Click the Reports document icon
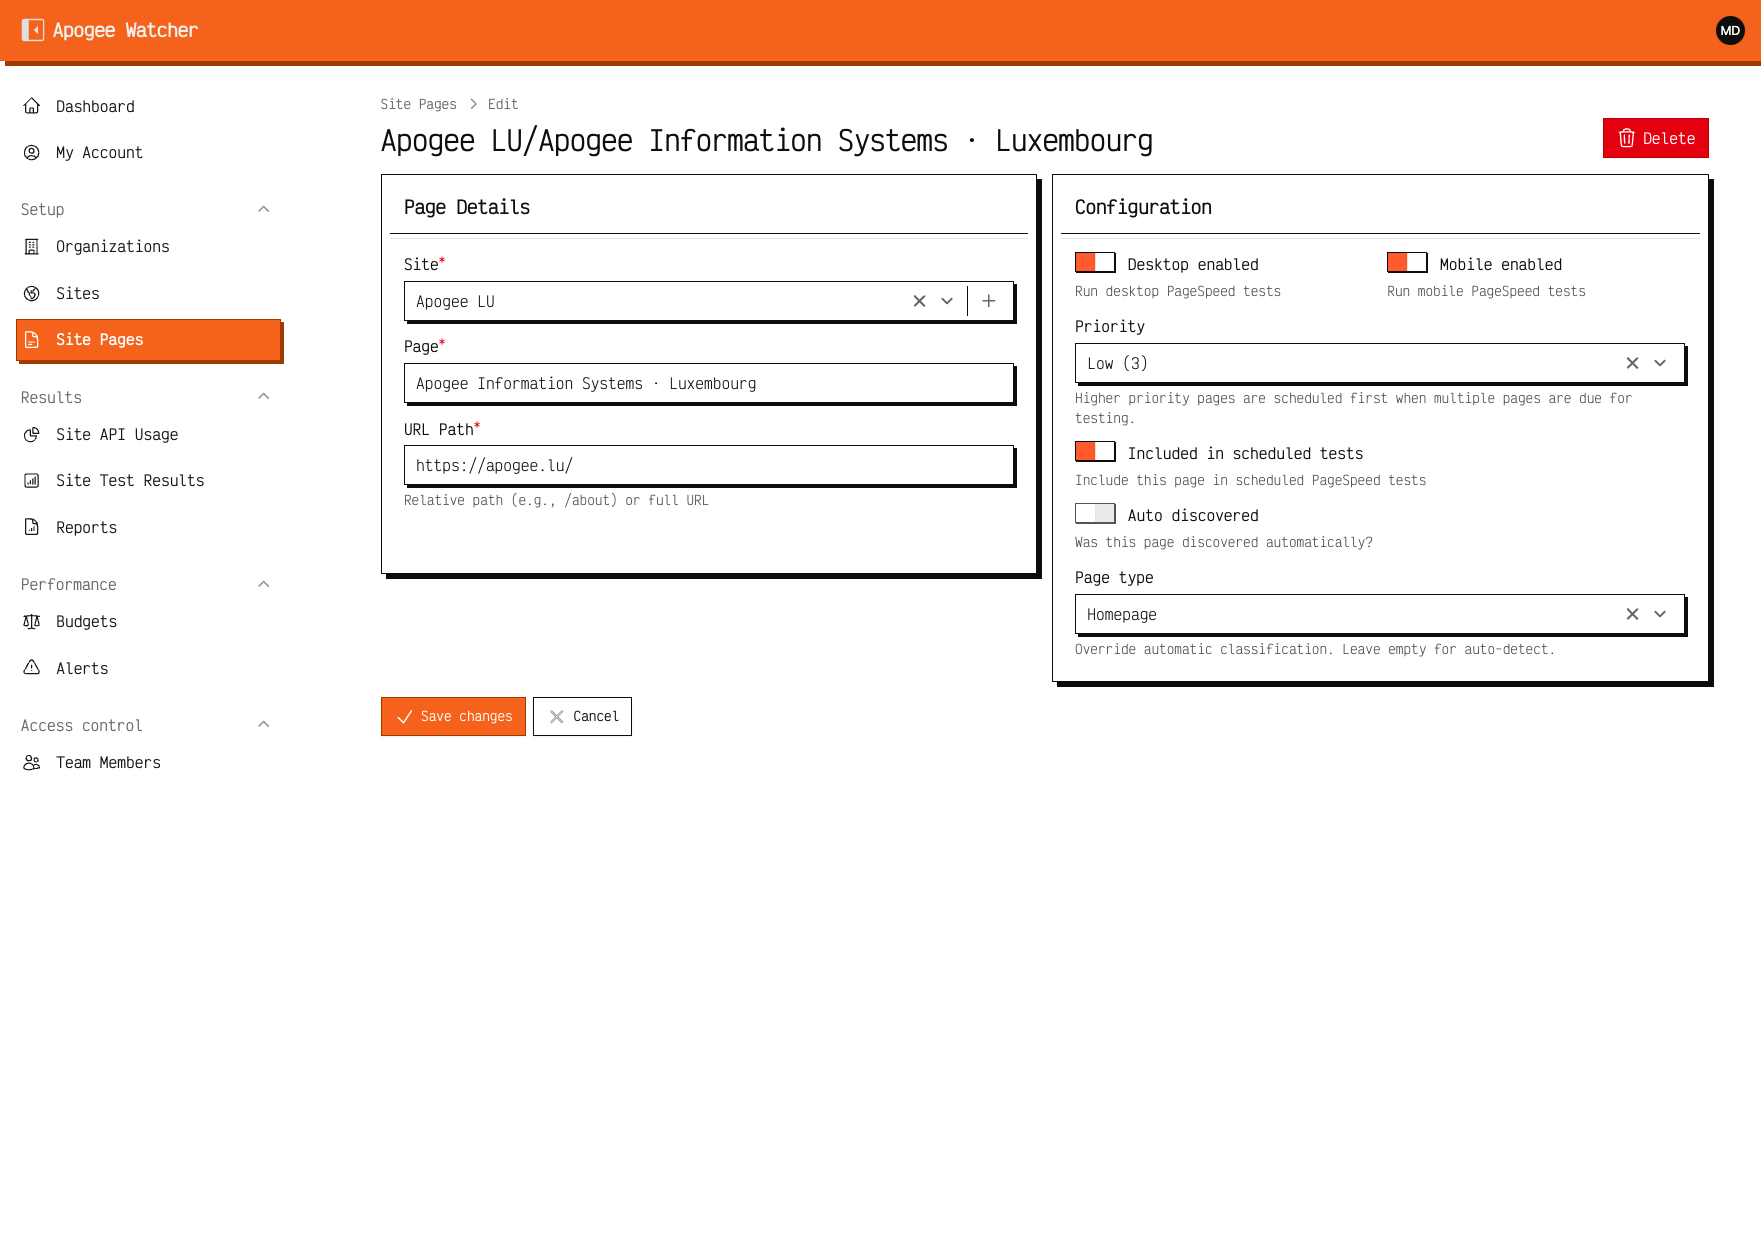The width and height of the screenshot is (1761, 1250). [x=32, y=527]
